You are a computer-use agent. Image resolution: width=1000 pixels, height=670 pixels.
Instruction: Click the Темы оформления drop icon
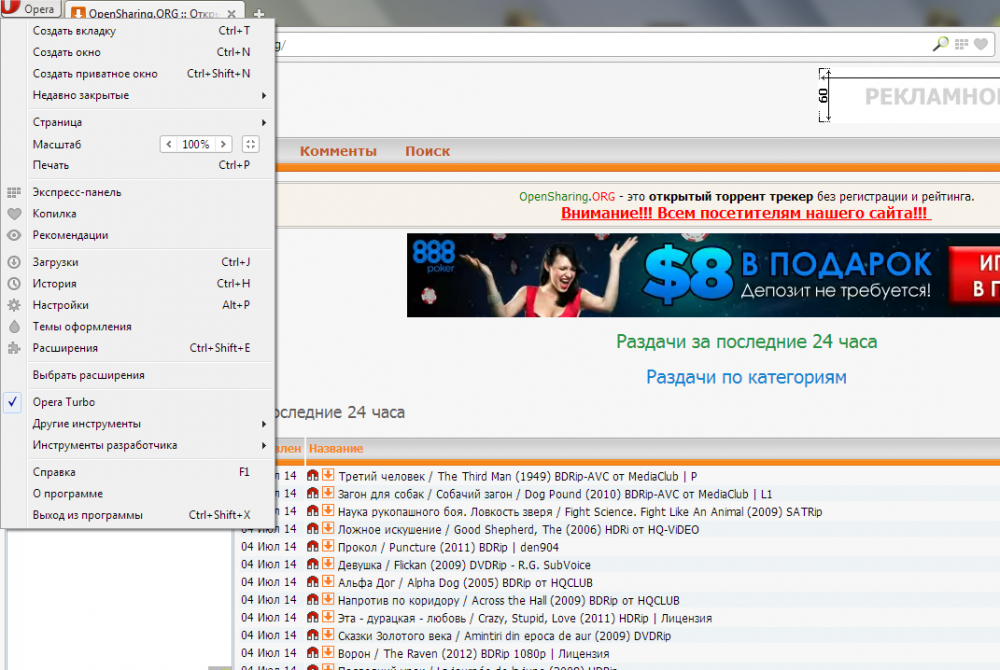pos(14,326)
